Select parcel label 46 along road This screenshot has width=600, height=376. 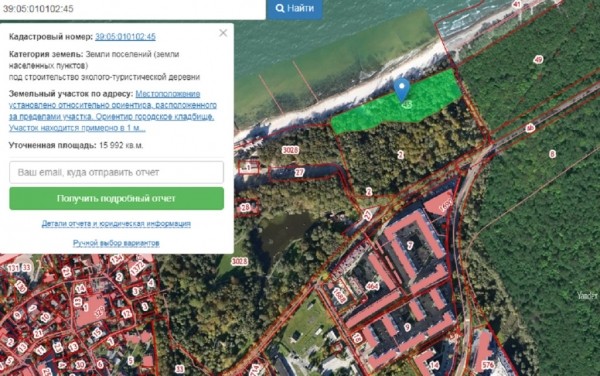[x=530, y=128]
